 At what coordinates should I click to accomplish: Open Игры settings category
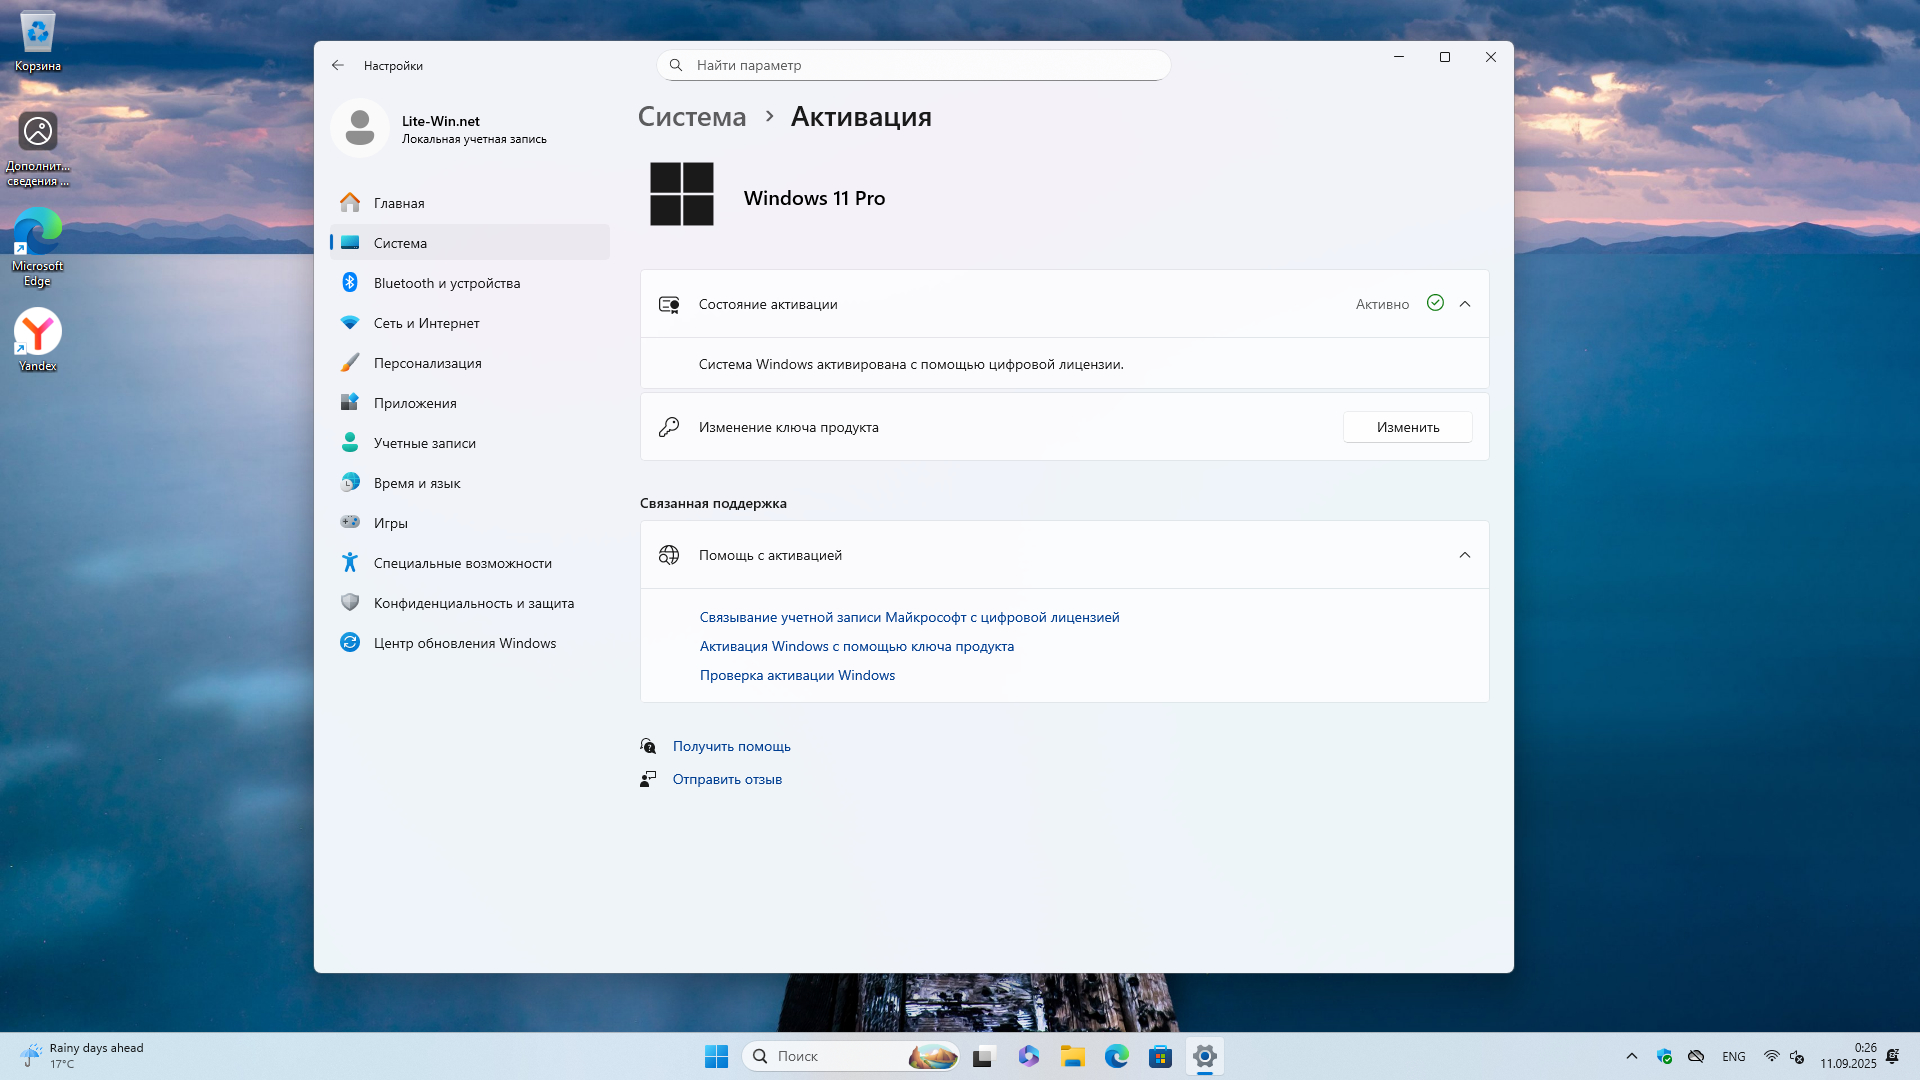(390, 523)
